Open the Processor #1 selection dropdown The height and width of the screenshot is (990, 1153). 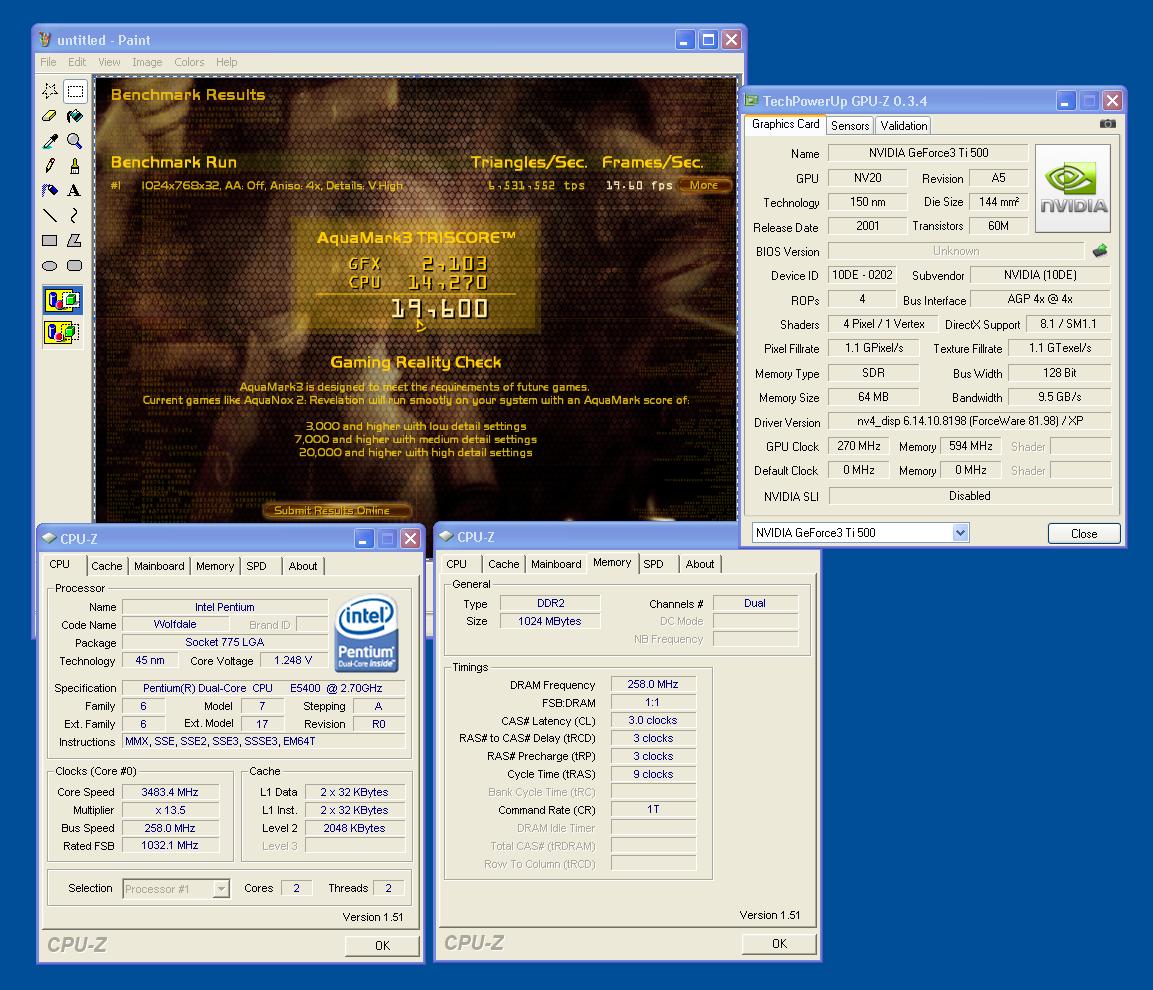[221, 888]
